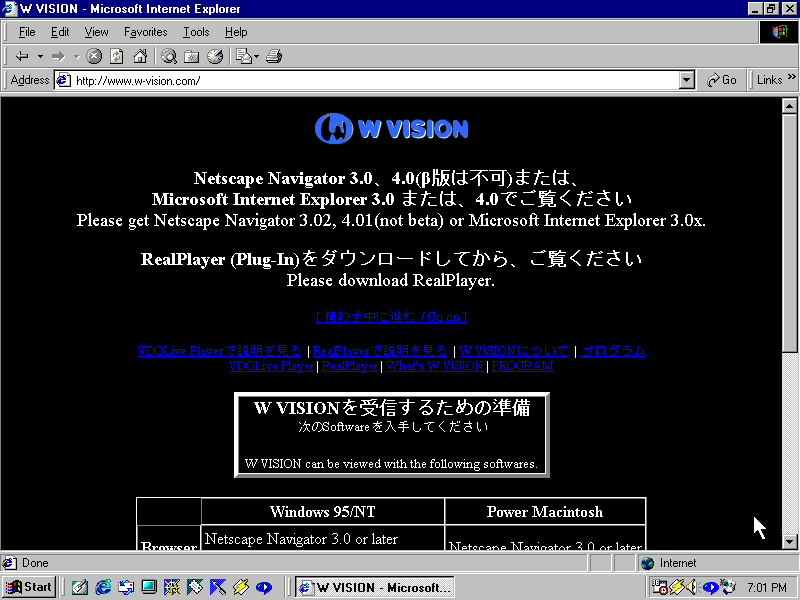The width and height of the screenshot is (800, 600).
Task: Open the Address bar dropdown list
Action: (687, 80)
